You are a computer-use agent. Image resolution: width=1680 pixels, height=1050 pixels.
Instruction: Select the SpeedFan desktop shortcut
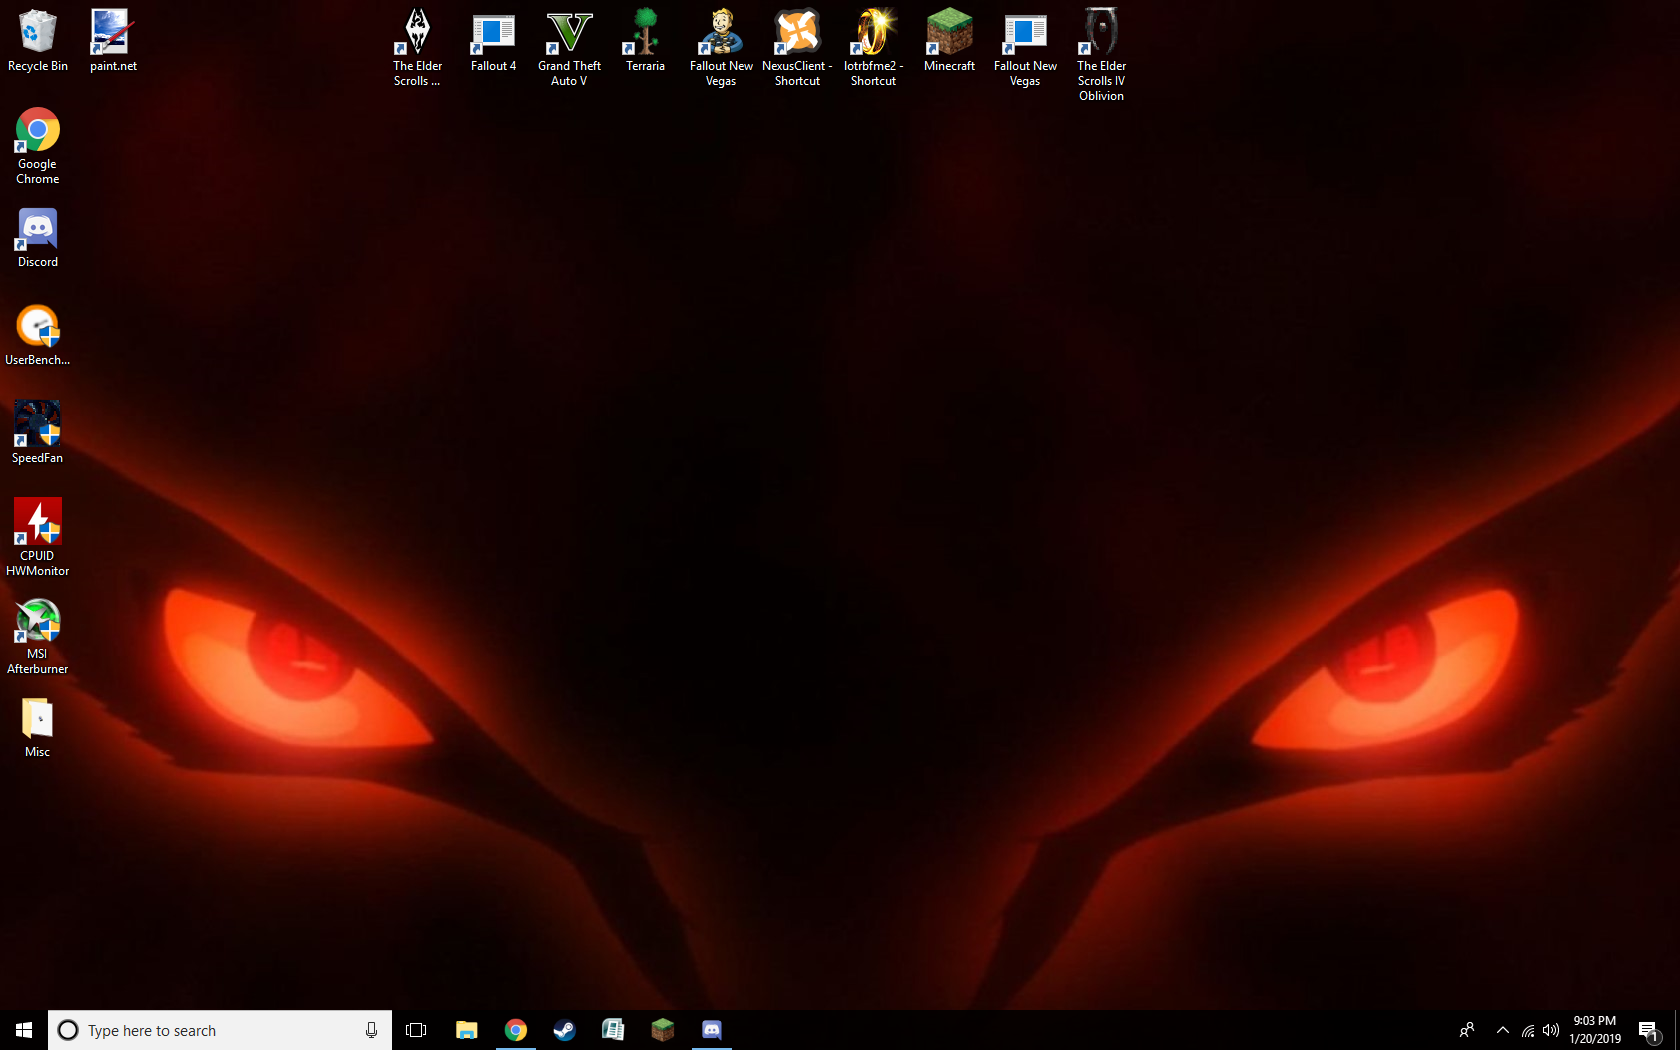pyautogui.click(x=38, y=432)
